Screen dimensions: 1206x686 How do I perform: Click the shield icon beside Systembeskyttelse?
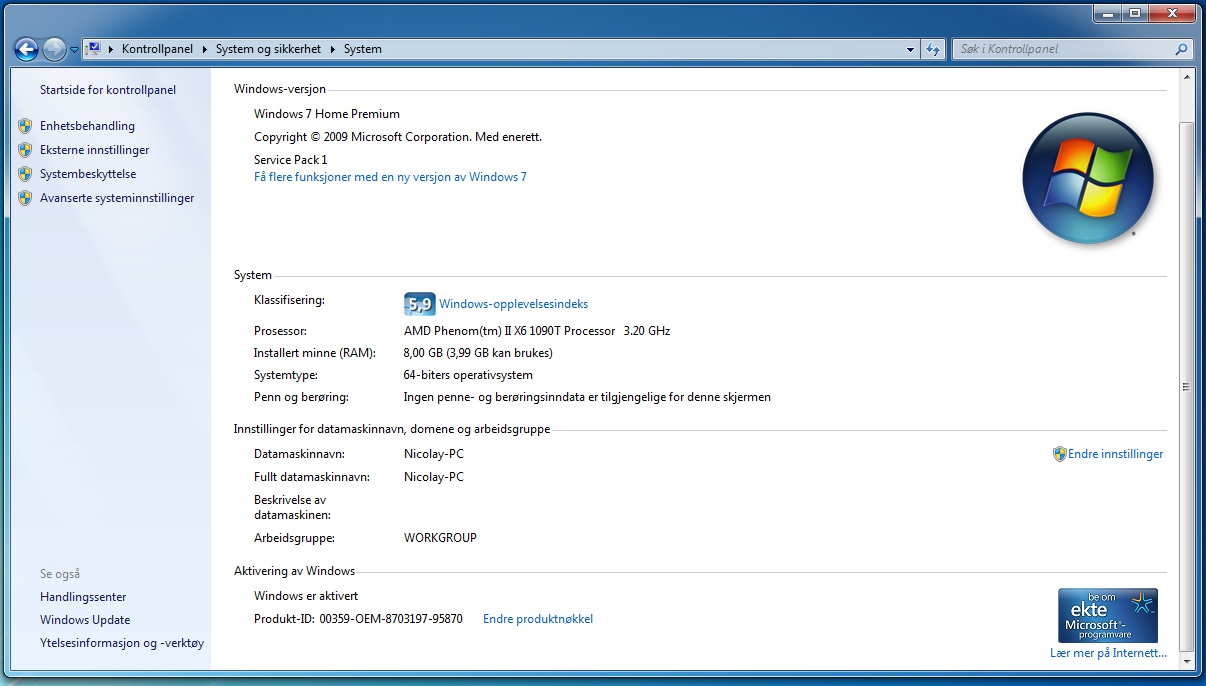pos(25,174)
